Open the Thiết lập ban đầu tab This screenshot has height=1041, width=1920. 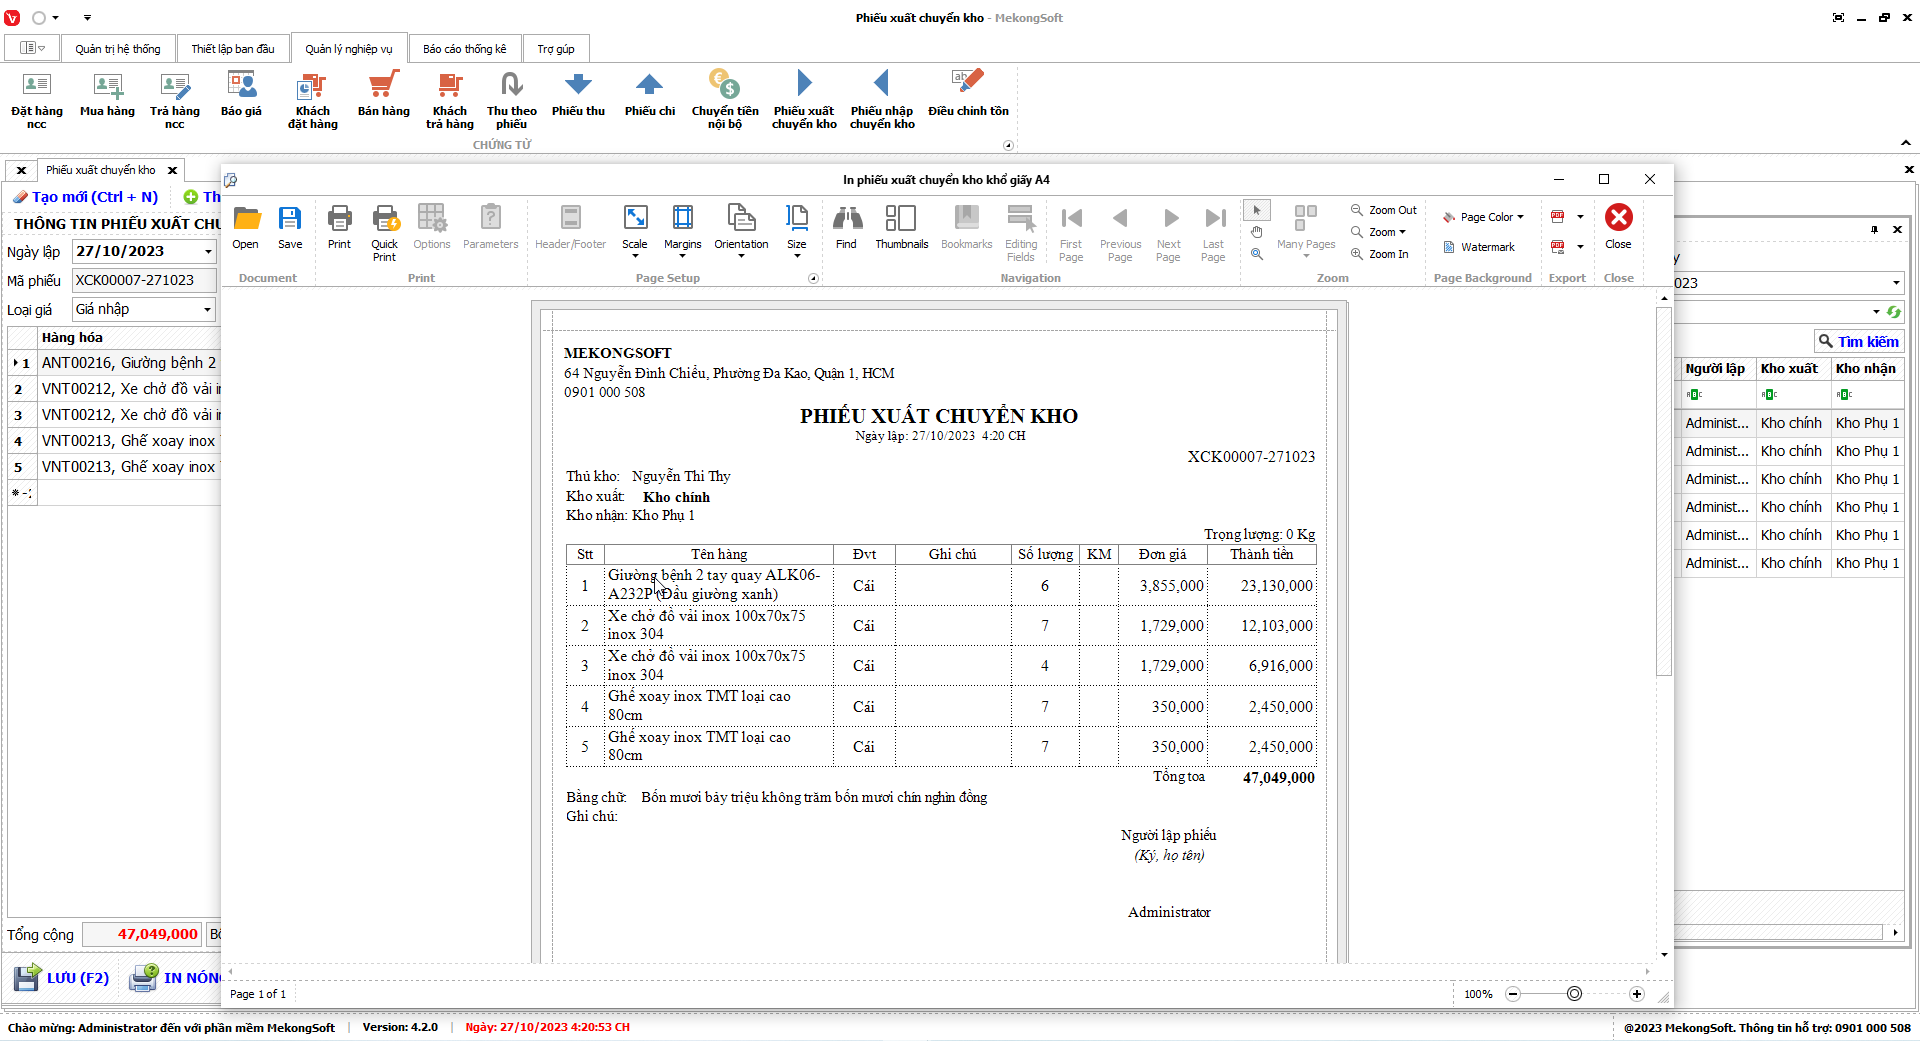pyautogui.click(x=232, y=49)
